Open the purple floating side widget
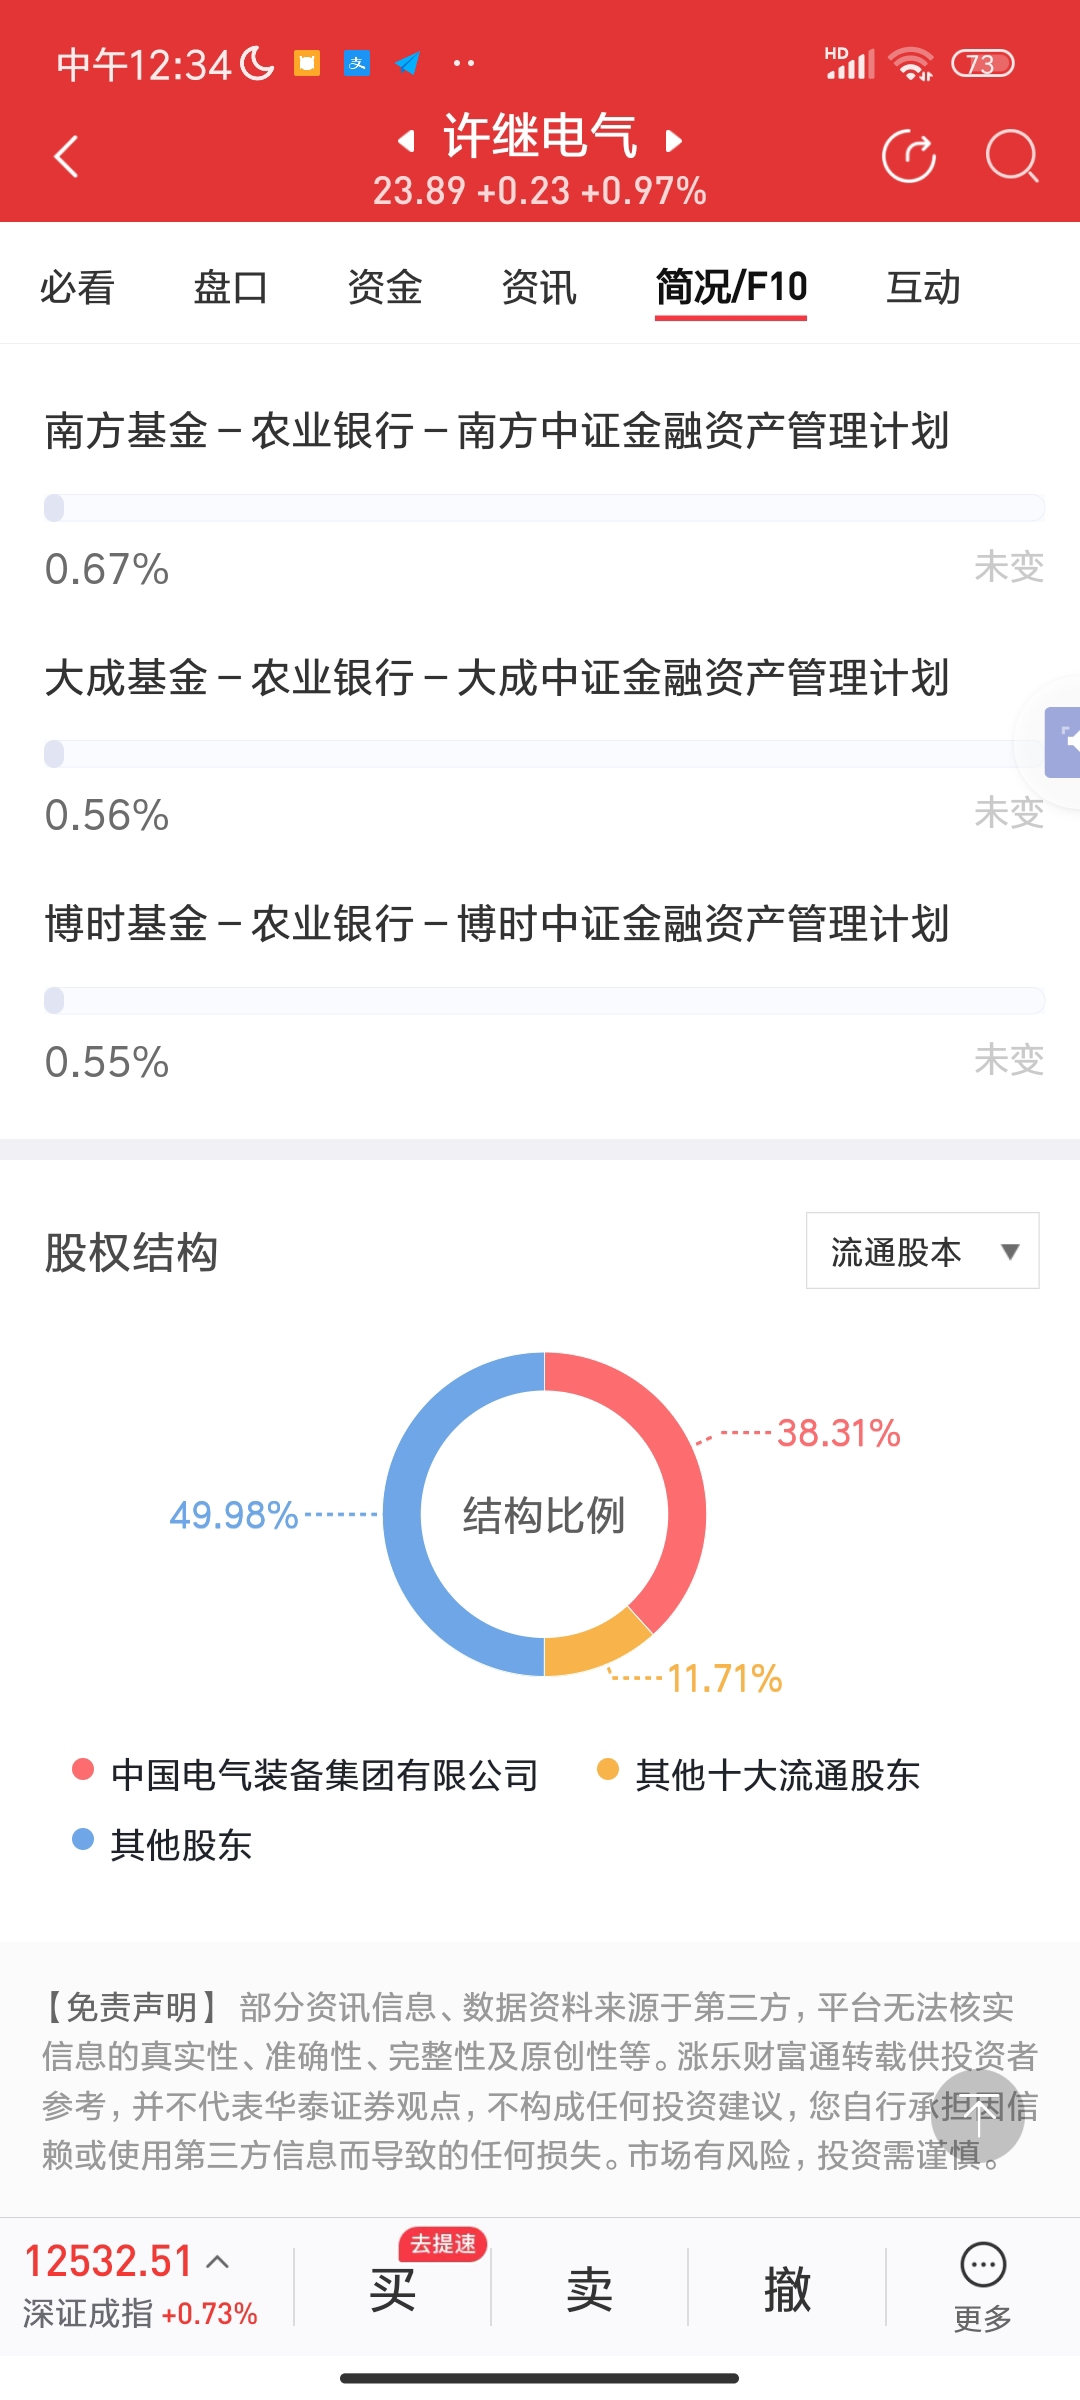 1062,742
